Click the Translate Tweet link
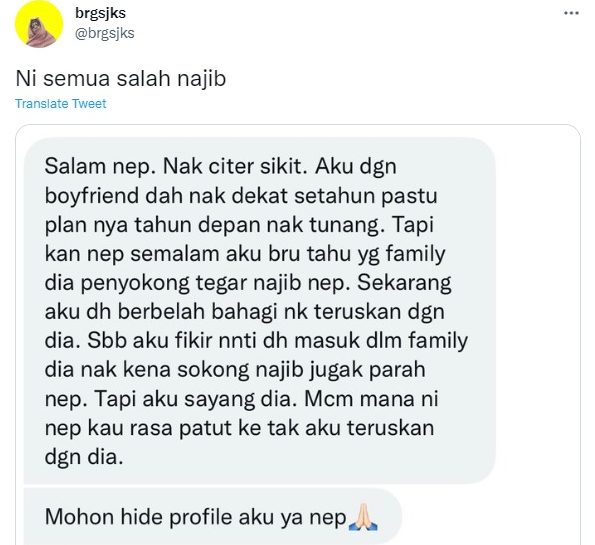This screenshot has height=545, width=595. coord(61,104)
